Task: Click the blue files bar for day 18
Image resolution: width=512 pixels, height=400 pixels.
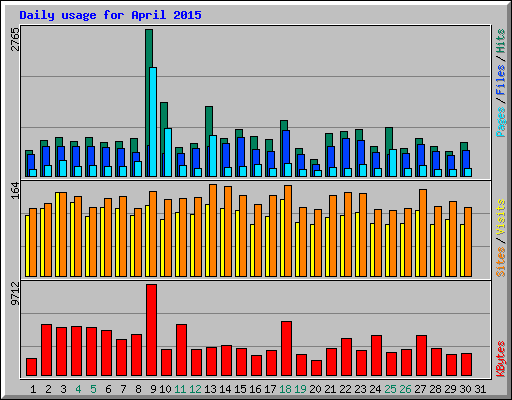Action: pyautogui.click(x=286, y=147)
